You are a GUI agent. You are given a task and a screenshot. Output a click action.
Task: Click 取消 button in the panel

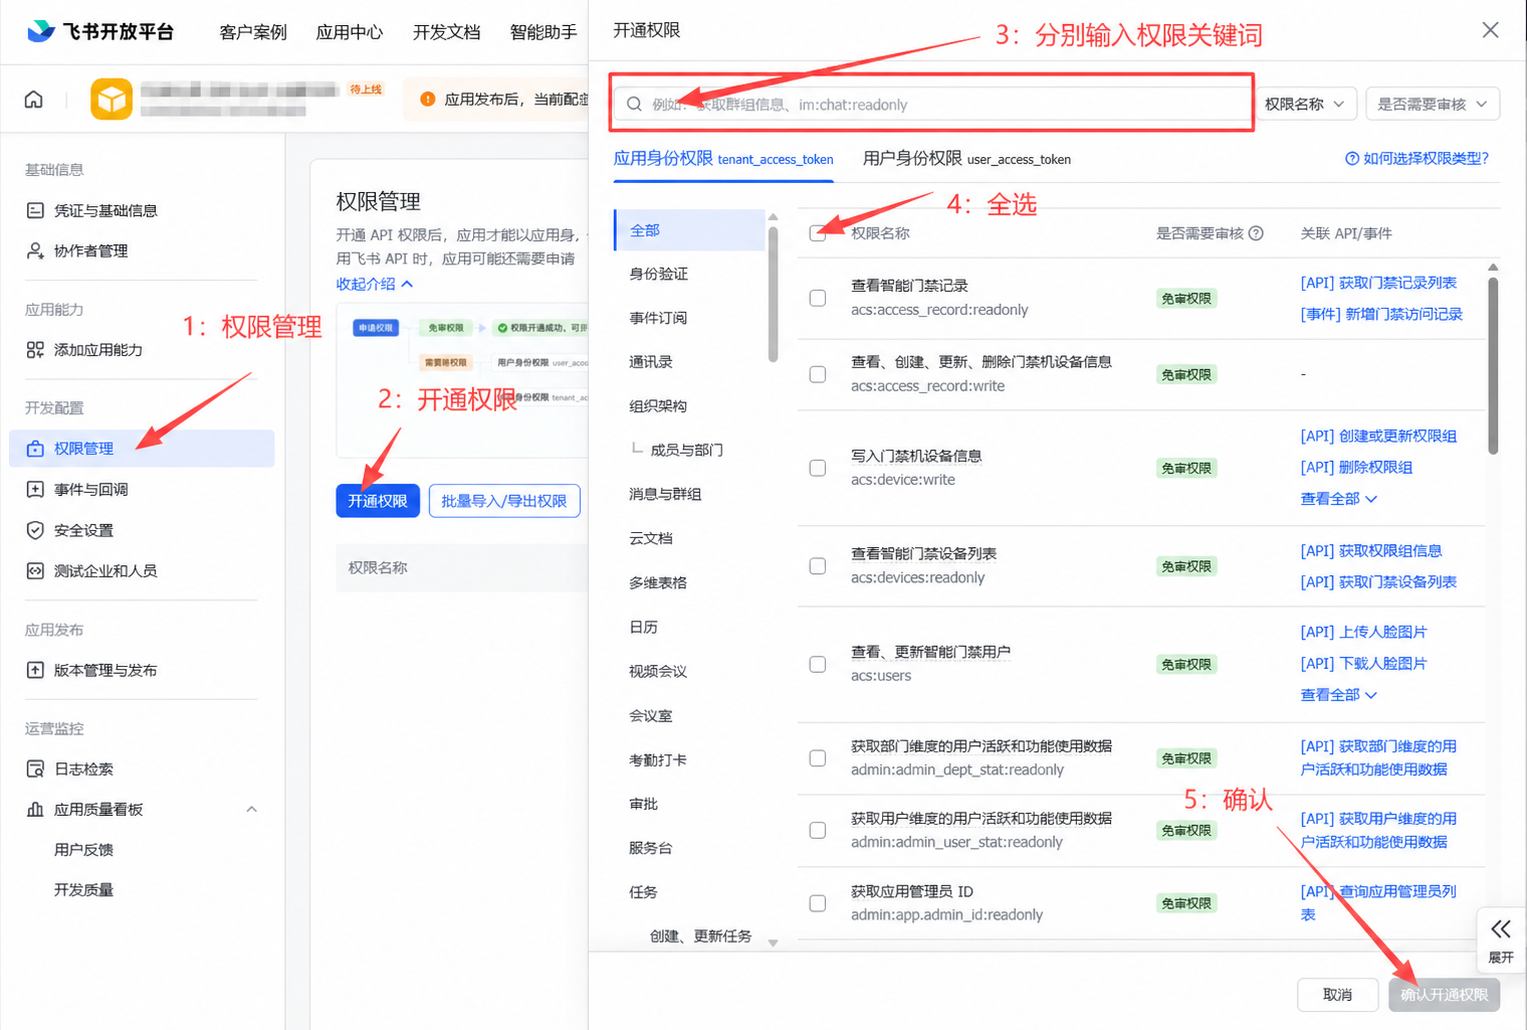pos(1338,994)
